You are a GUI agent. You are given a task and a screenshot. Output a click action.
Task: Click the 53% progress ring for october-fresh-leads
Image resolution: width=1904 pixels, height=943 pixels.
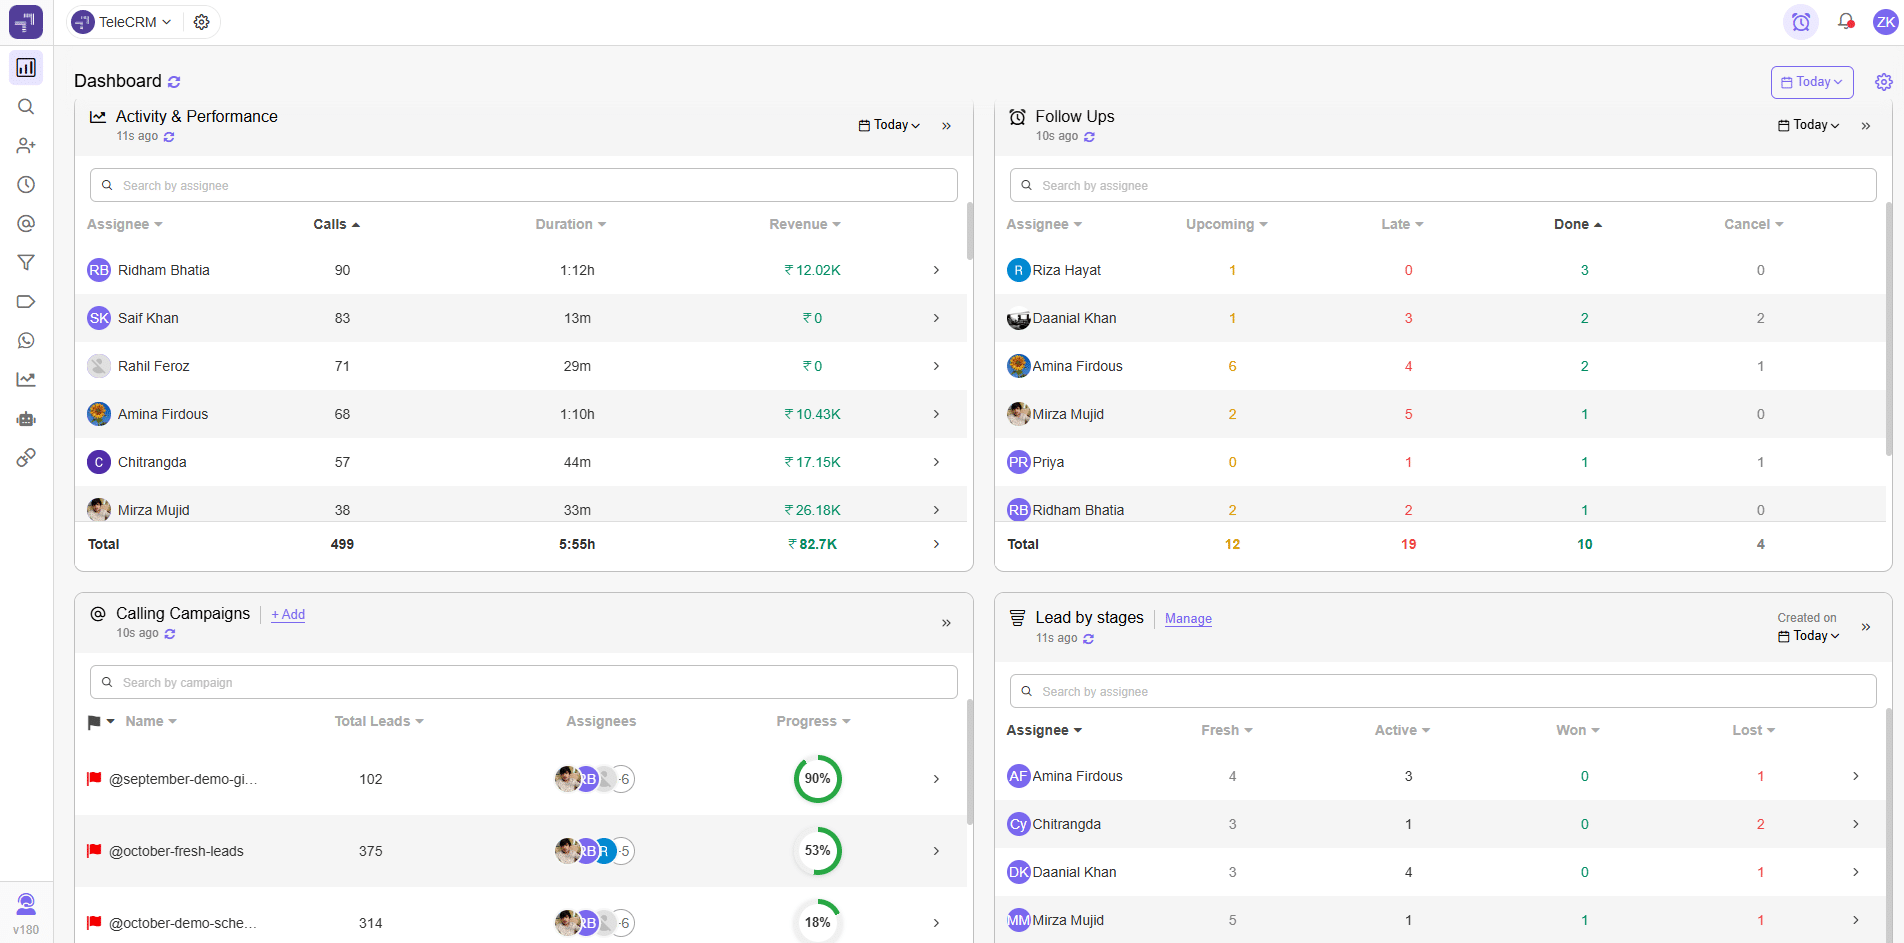tap(817, 851)
